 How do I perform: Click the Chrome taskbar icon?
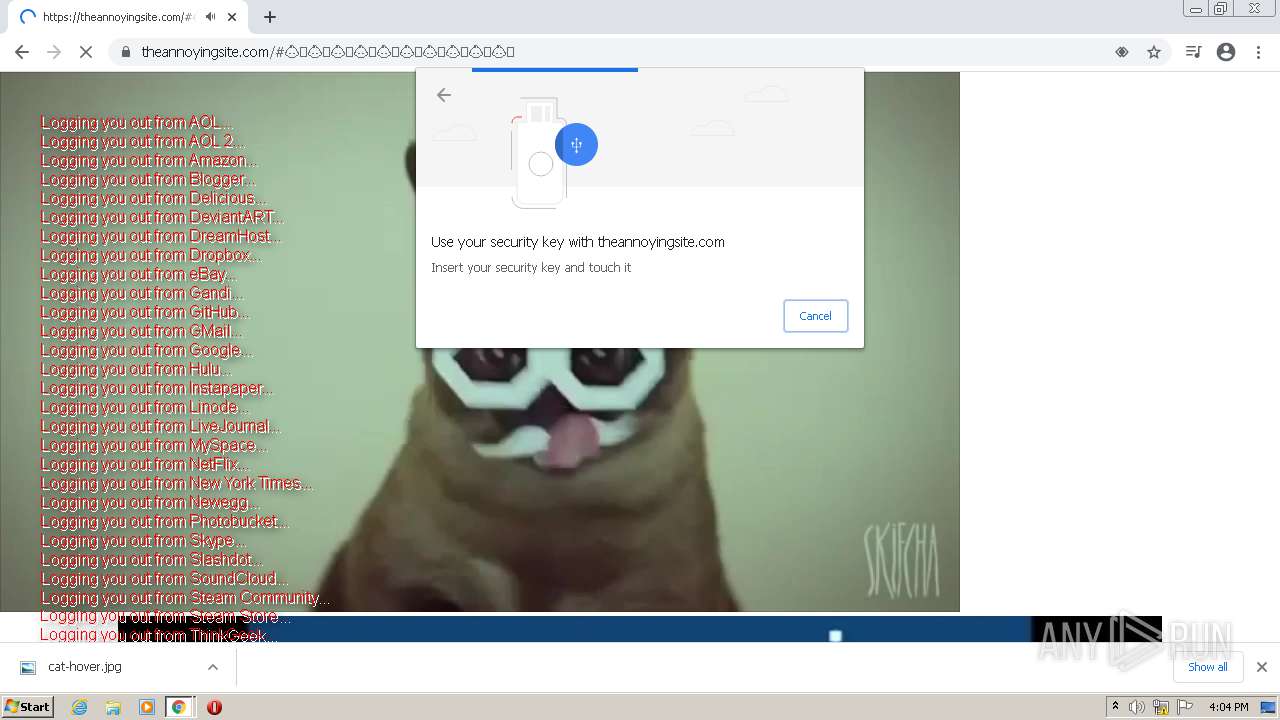(x=179, y=707)
